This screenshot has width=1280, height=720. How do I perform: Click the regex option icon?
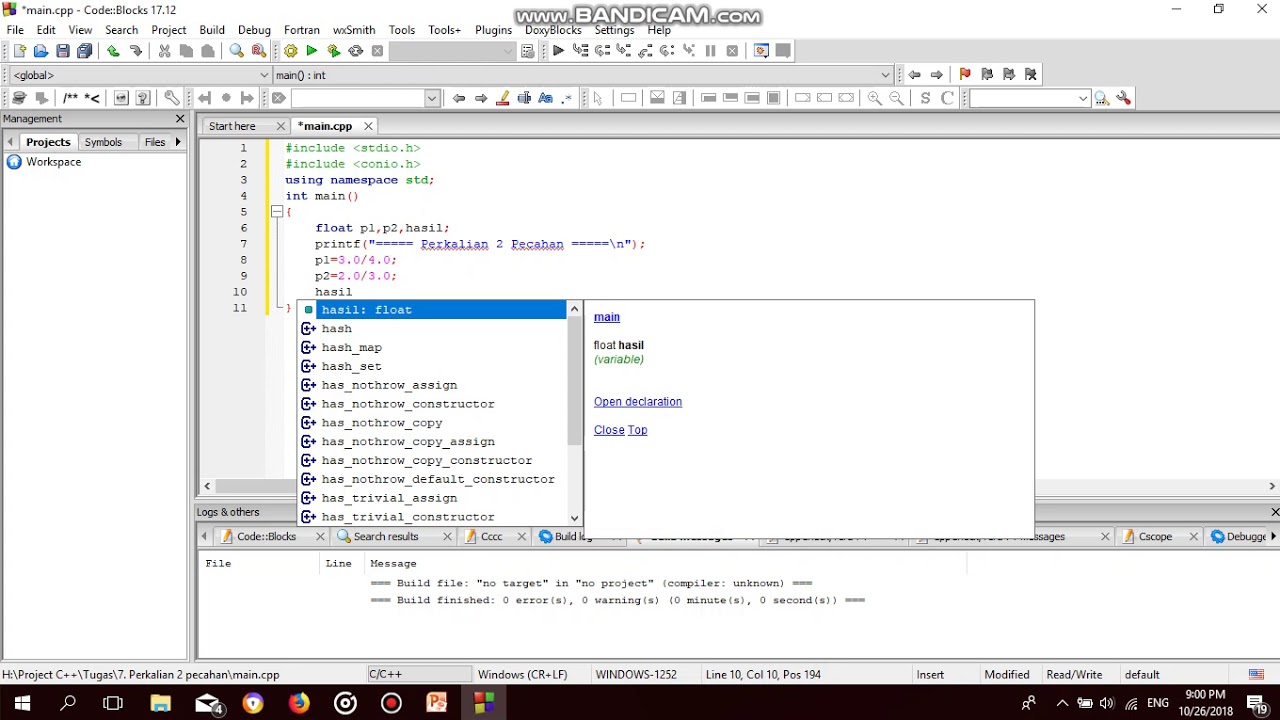tap(567, 98)
